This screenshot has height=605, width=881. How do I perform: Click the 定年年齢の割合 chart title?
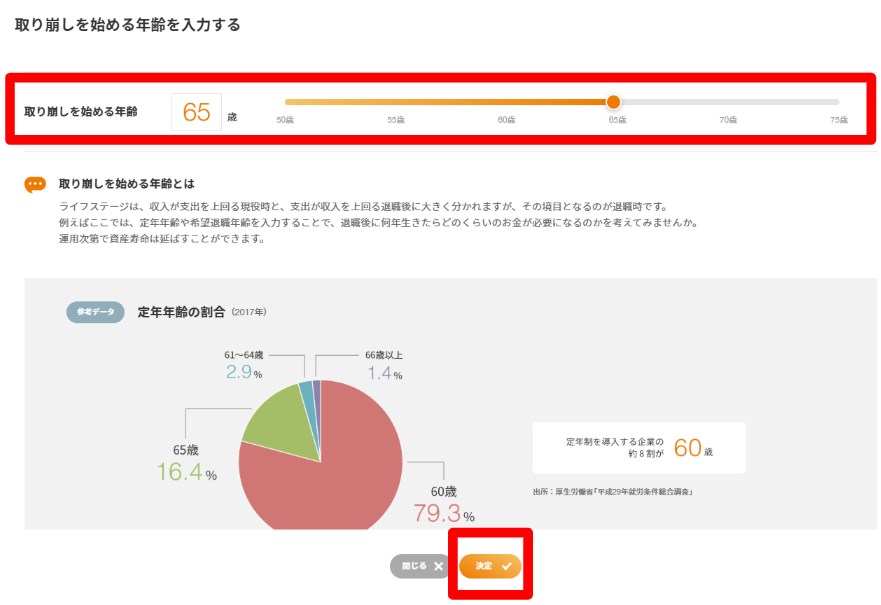tap(182, 312)
